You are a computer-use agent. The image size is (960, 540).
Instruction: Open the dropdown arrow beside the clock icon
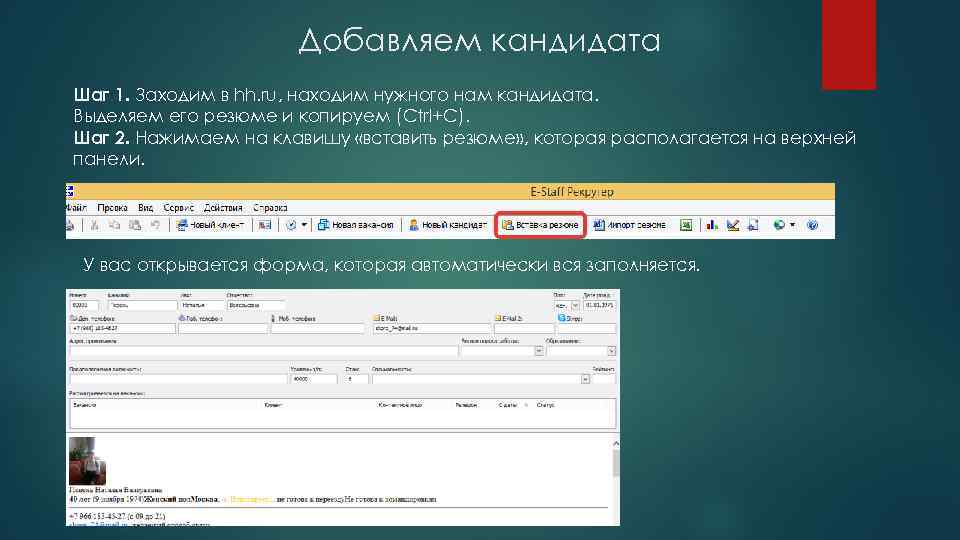(304, 225)
